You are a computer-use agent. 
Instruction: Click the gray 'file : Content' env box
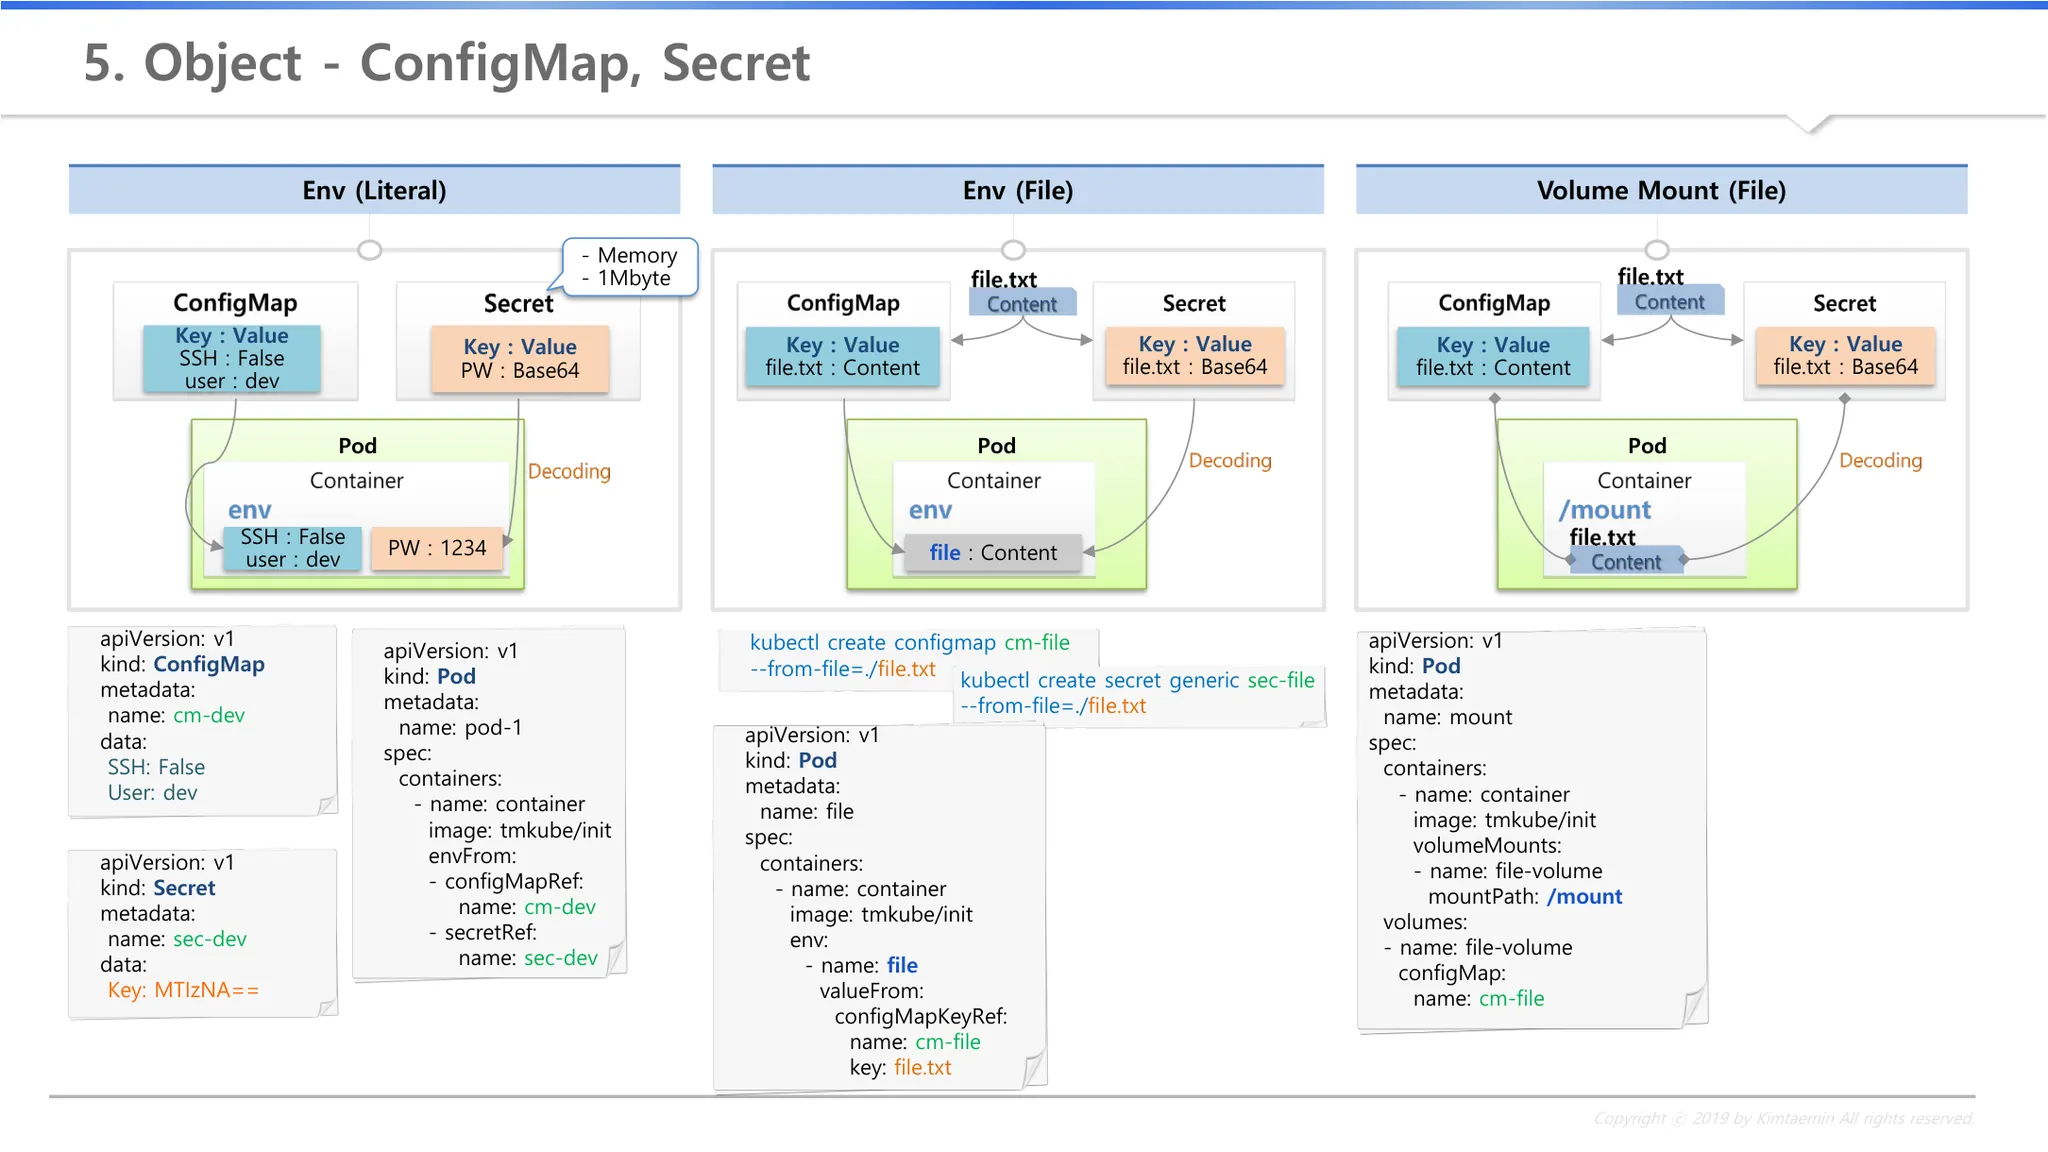pyautogui.click(x=992, y=553)
